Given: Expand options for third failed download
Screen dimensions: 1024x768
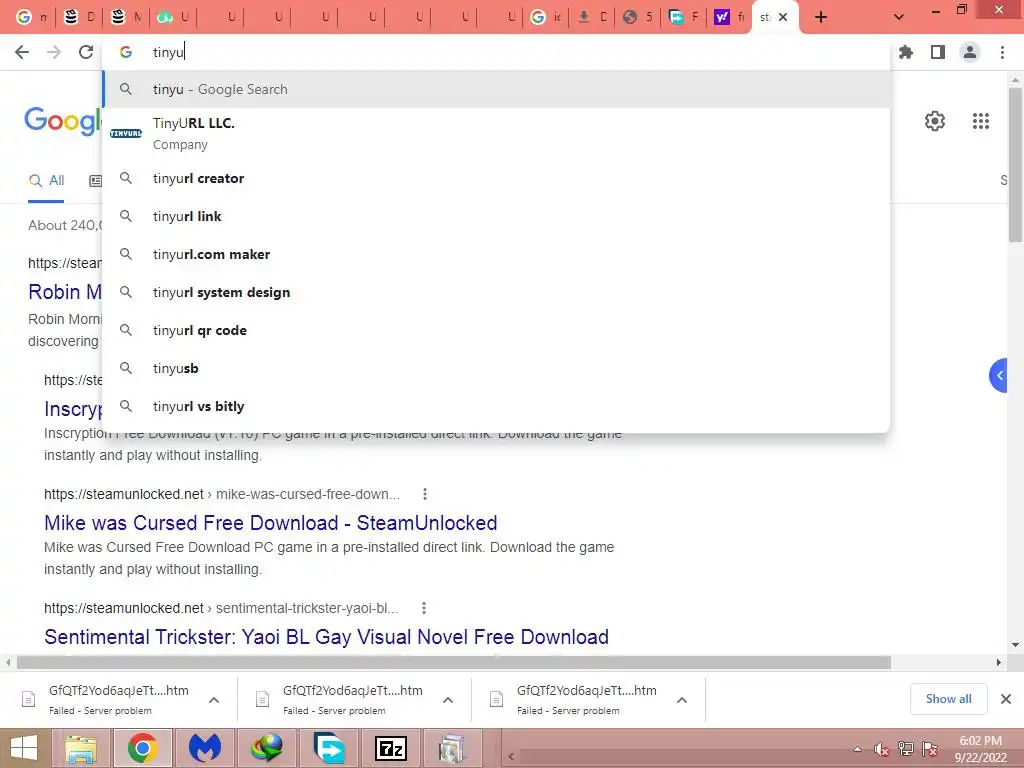Looking at the screenshot, I should (x=682, y=700).
